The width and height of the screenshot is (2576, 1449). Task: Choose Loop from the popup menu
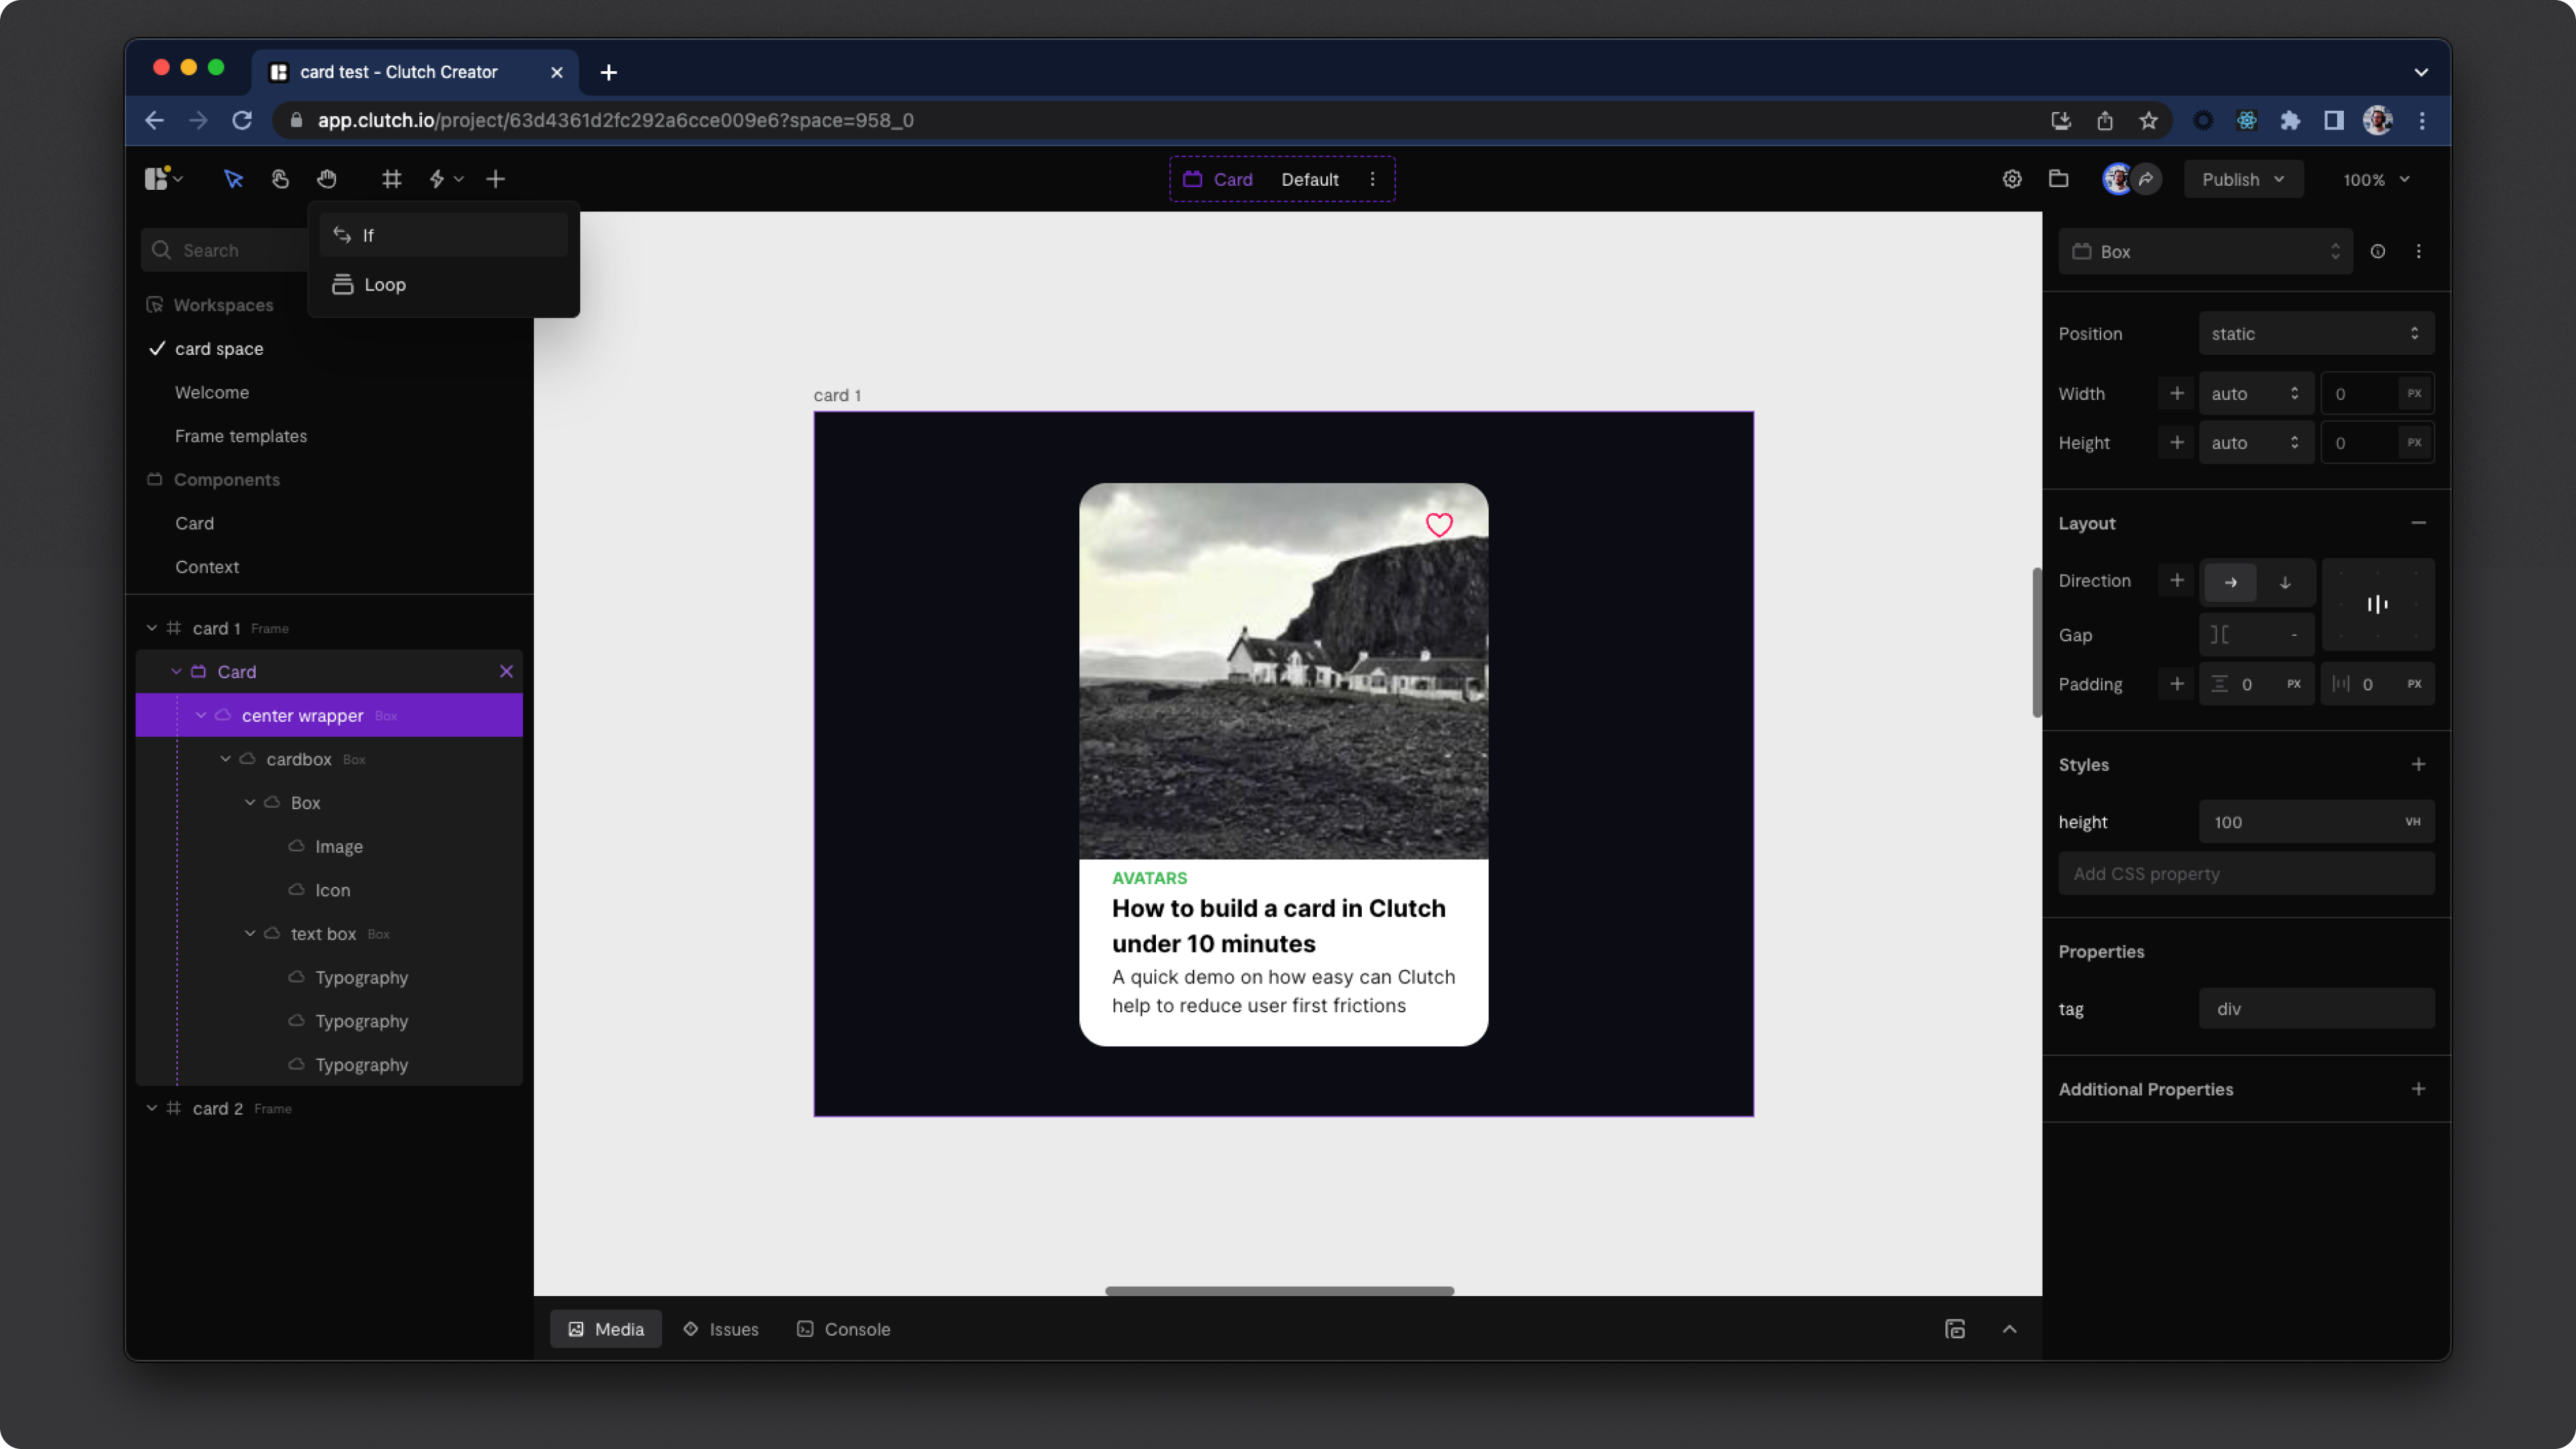tap(385, 285)
